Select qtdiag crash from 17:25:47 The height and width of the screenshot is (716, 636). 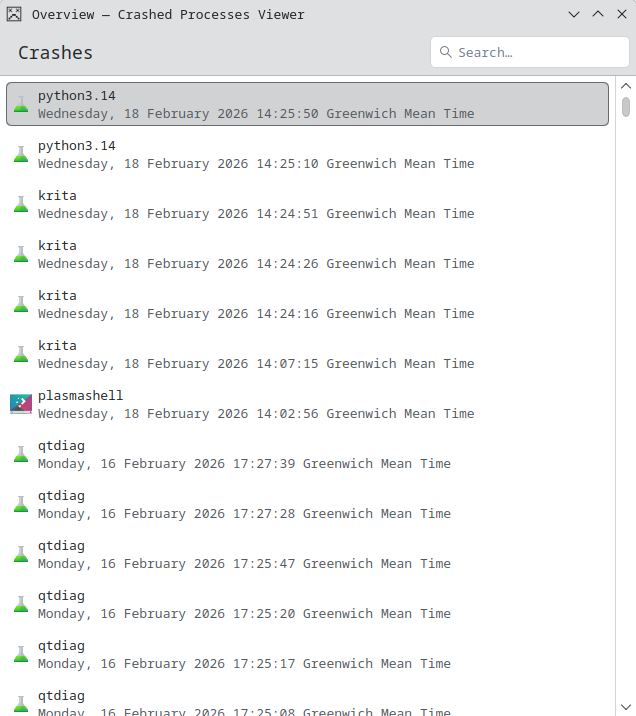(244, 554)
